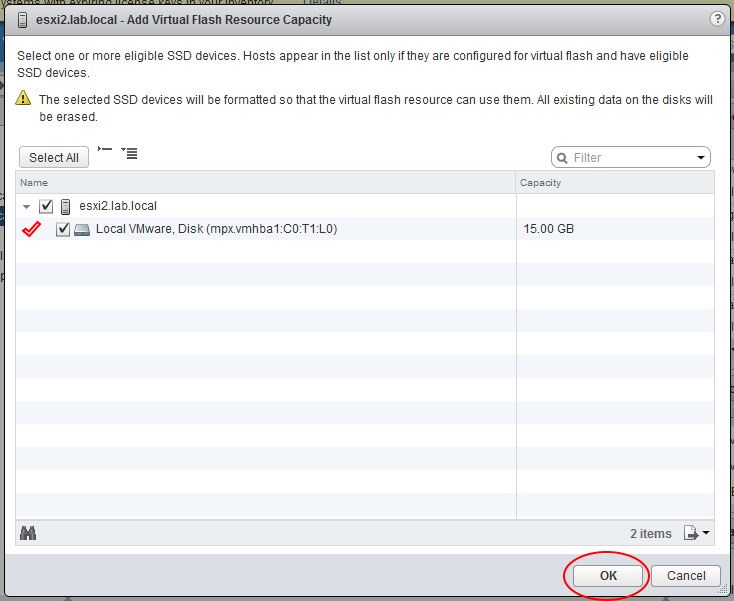This screenshot has width=734, height=601.
Task: Sort by the Name column header
Action: (x=265, y=183)
